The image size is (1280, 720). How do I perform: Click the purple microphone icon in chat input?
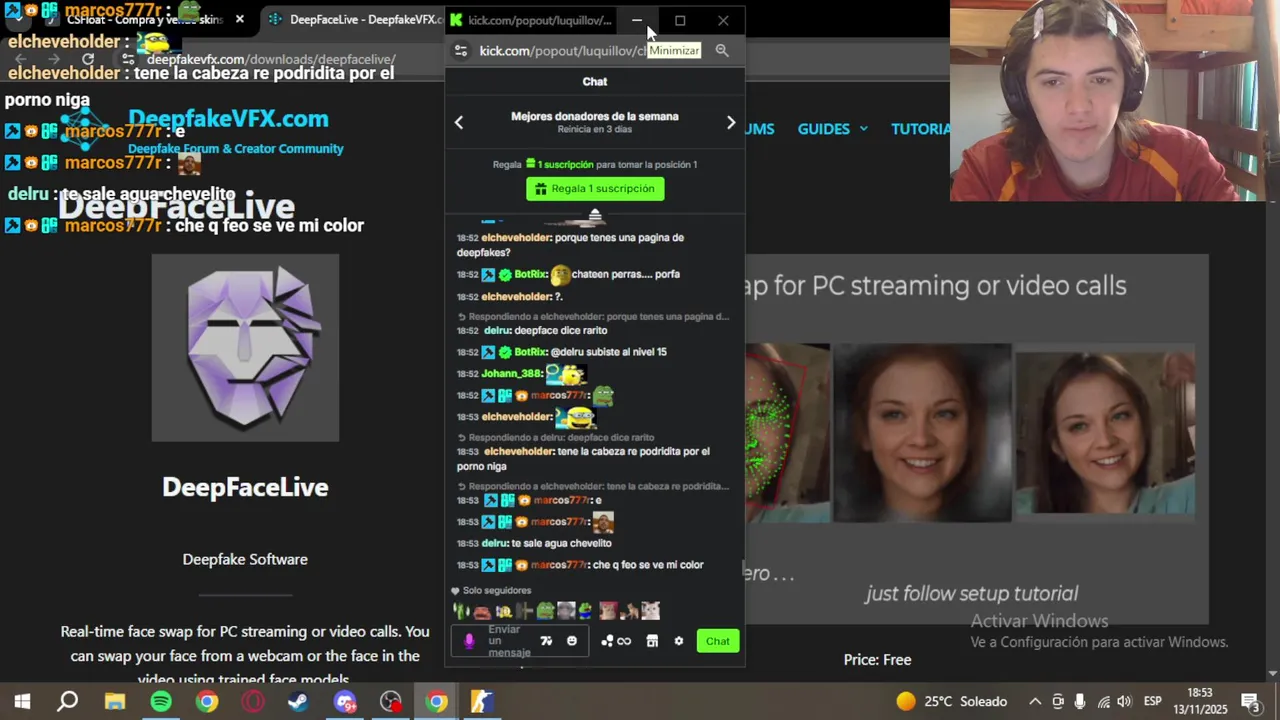(x=469, y=641)
